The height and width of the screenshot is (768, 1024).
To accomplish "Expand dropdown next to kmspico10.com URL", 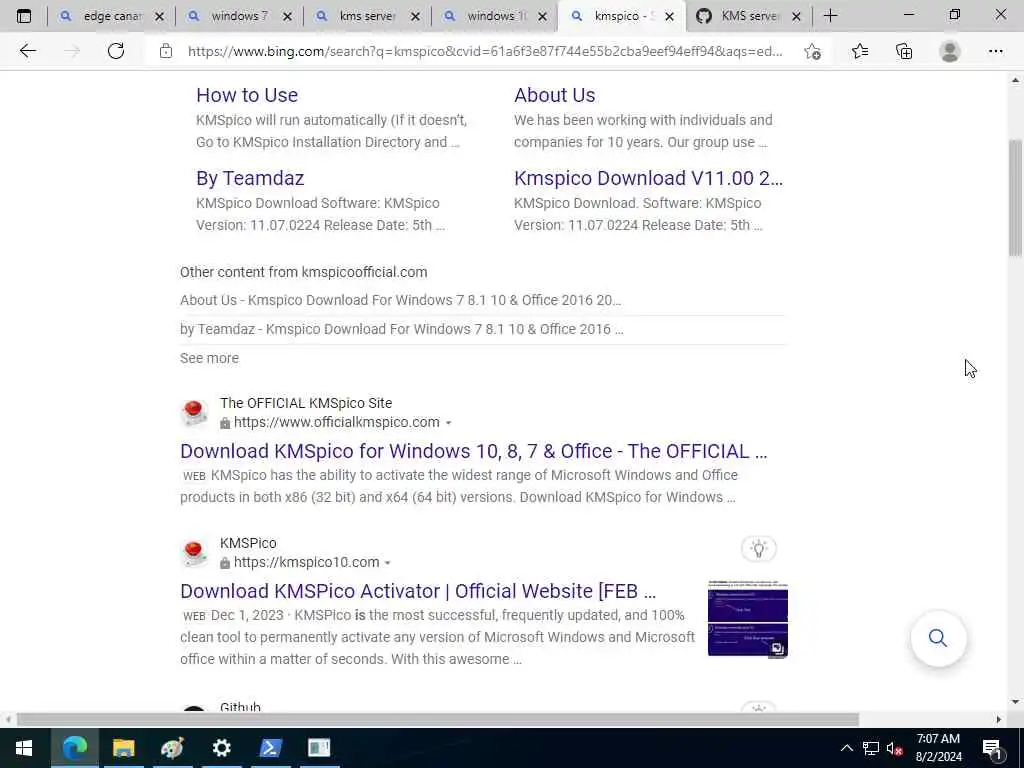I will pyautogui.click(x=388, y=563).
